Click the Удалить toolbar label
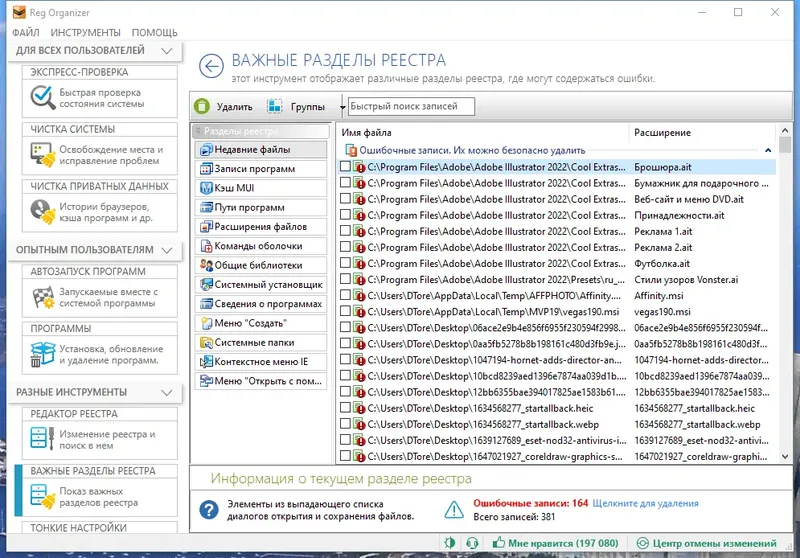 tap(234, 107)
